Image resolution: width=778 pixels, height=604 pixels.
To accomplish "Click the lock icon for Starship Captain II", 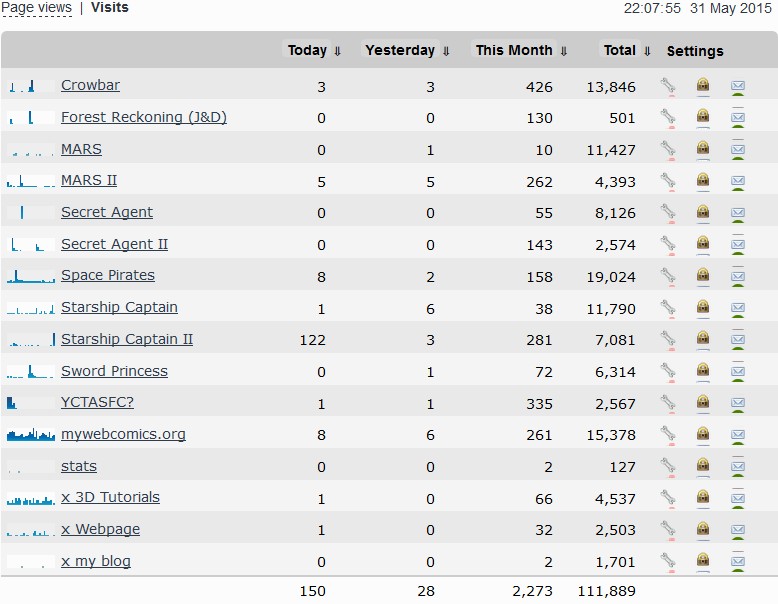I will point(703,340).
